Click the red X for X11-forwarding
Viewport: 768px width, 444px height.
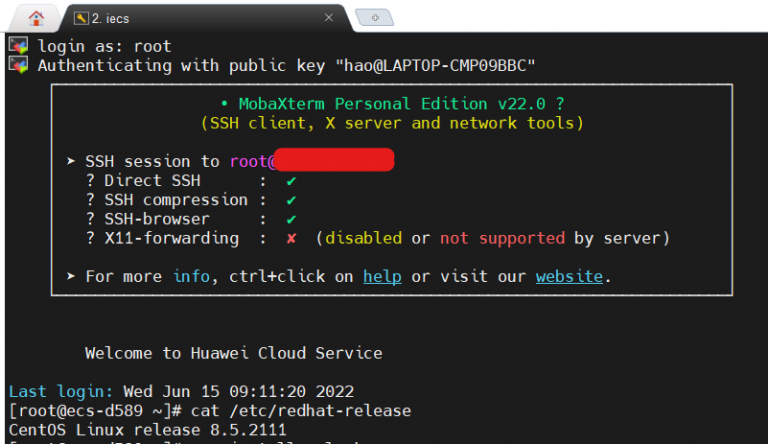291,238
